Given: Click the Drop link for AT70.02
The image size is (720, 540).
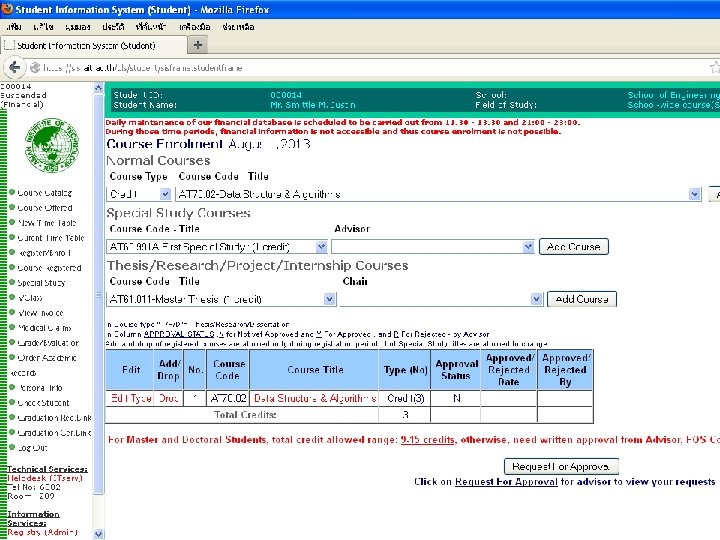Looking at the screenshot, I should coord(168,398).
